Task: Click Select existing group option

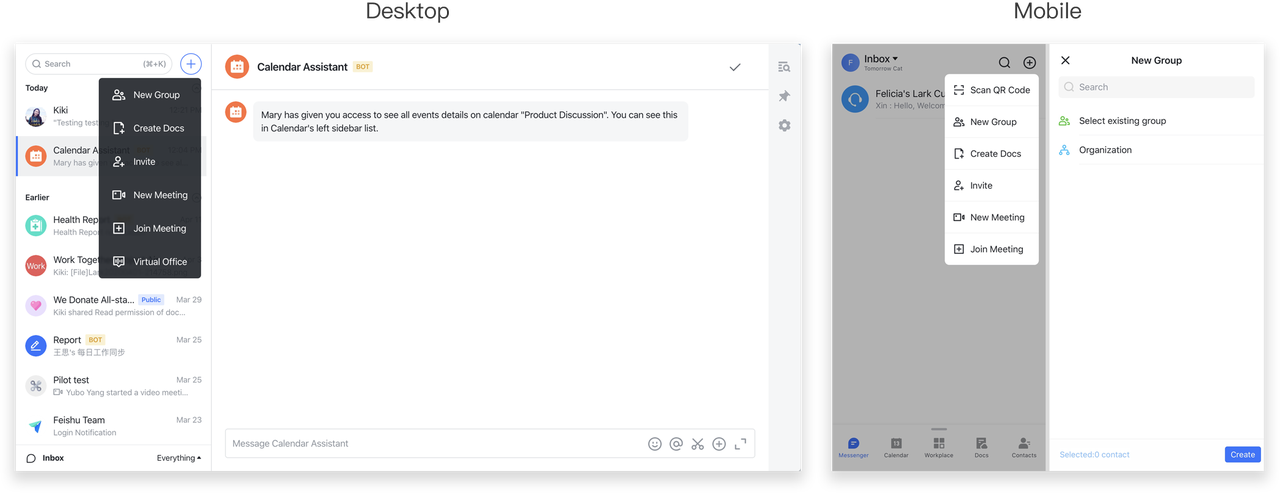Action: point(1122,121)
